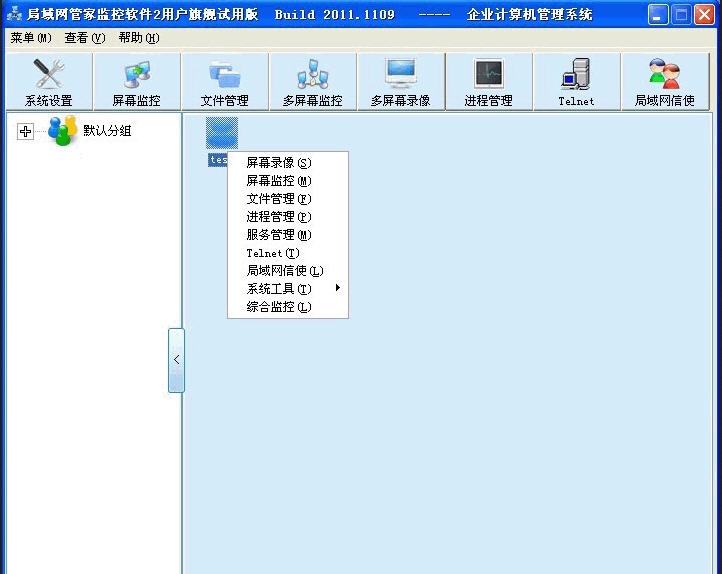722x574 pixels.
Task: Open the 查看(V) menu
Action: pos(85,38)
